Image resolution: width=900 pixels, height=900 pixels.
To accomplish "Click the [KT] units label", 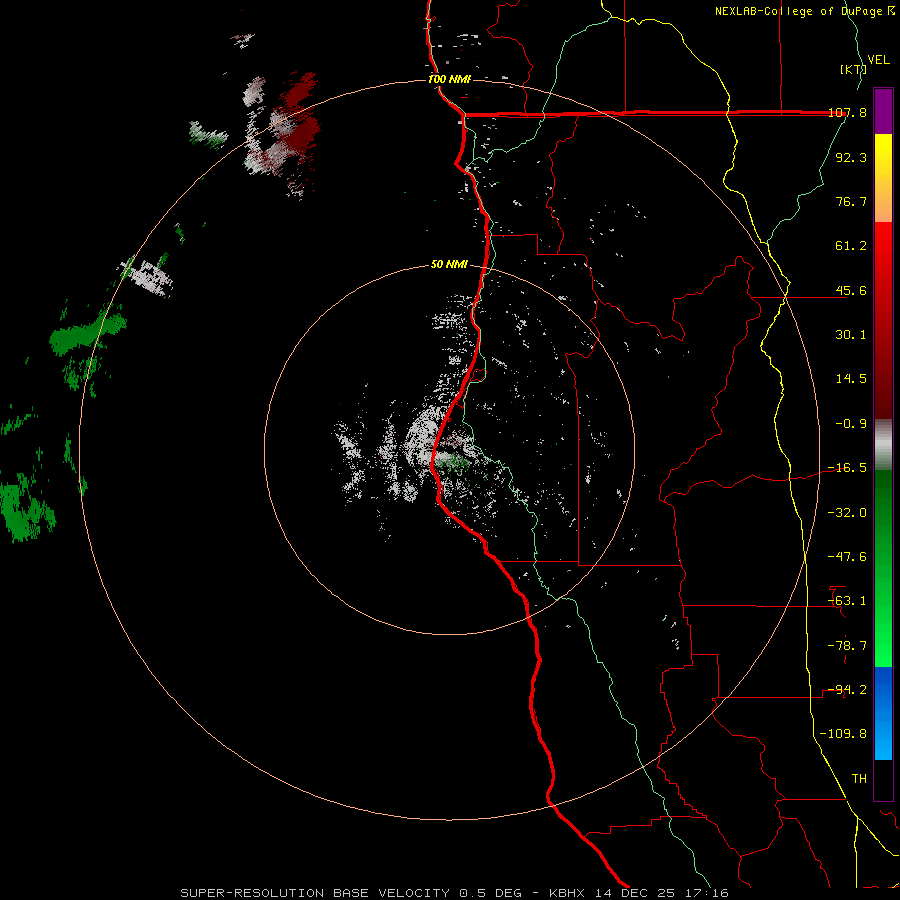I will pyautogui.click(x=853, y=69).
